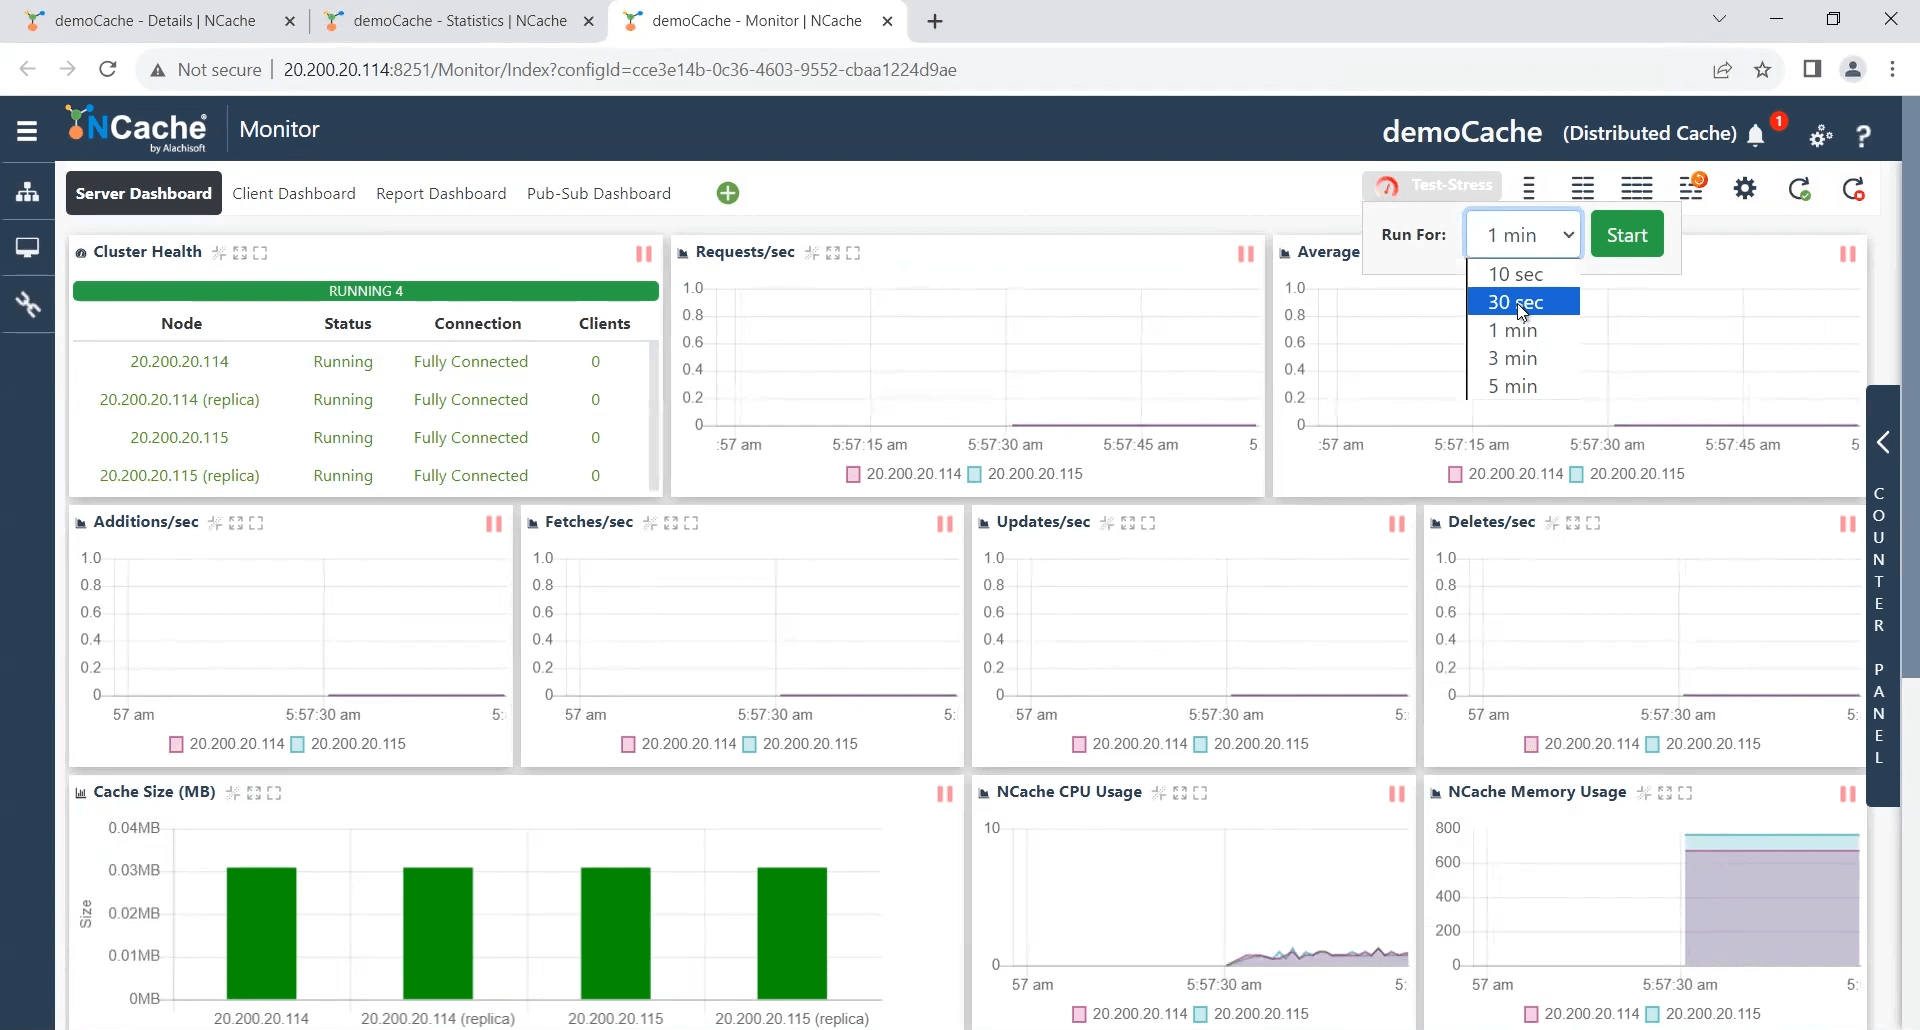The width and height of the screenshot is (1920, 1030).
Task: Select 5 min from the duration list
Action: (x=1523, y=386)
